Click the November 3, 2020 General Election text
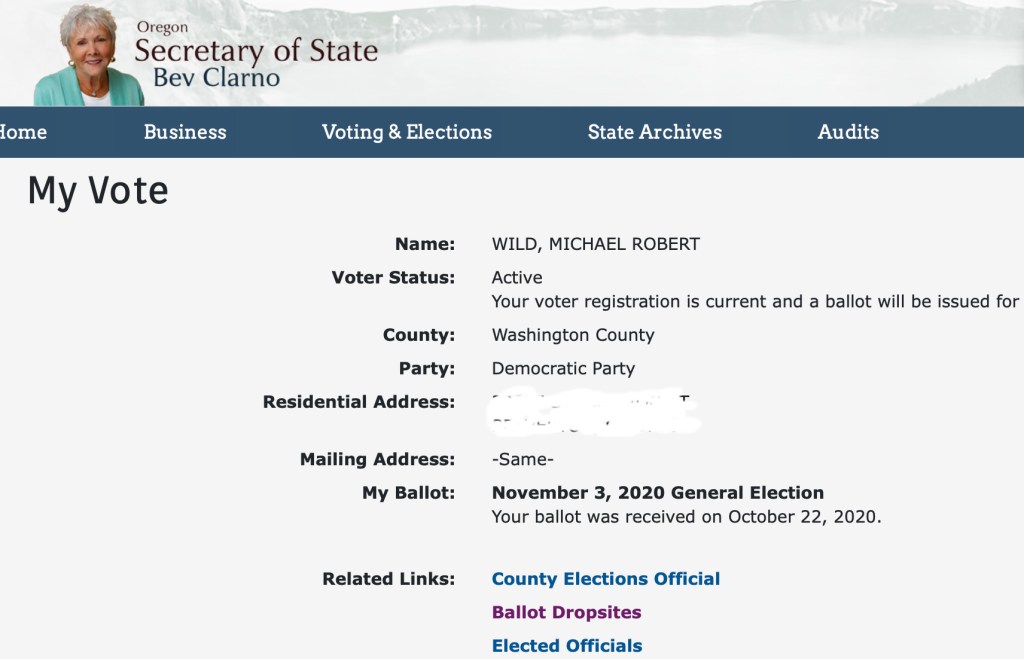Viewport: 1024px width, 659px height. pyautogui.click(x=658, y=493)
